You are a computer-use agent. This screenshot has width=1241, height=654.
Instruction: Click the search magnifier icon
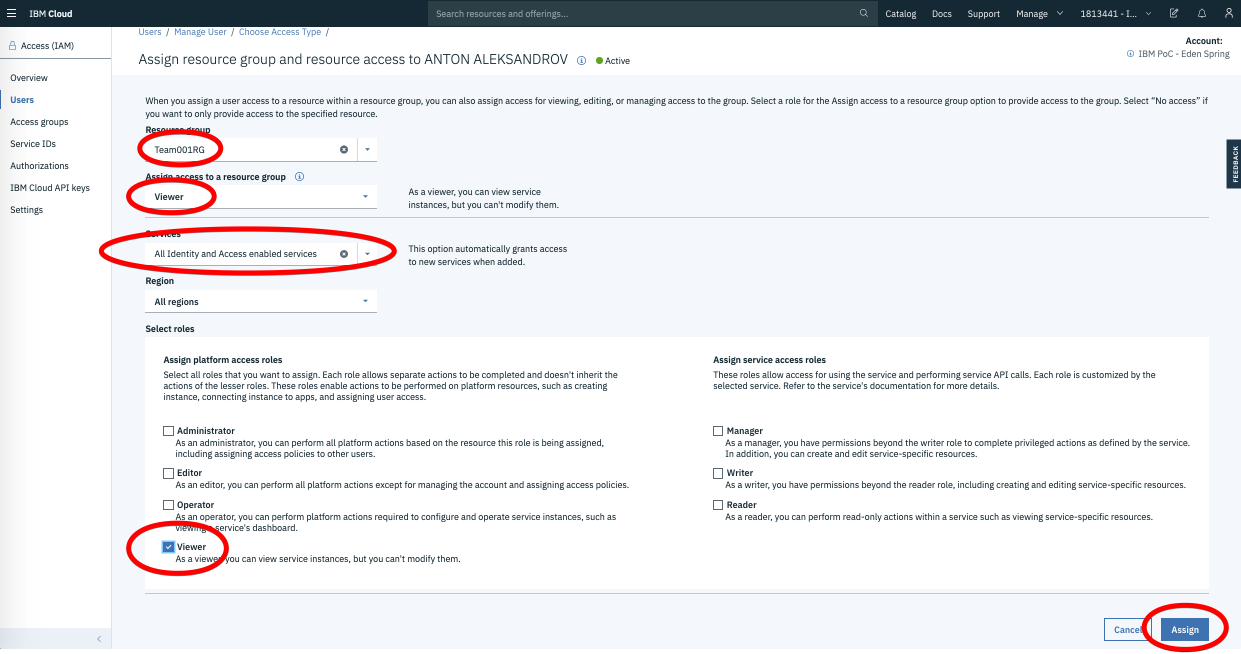click(864, 14)
